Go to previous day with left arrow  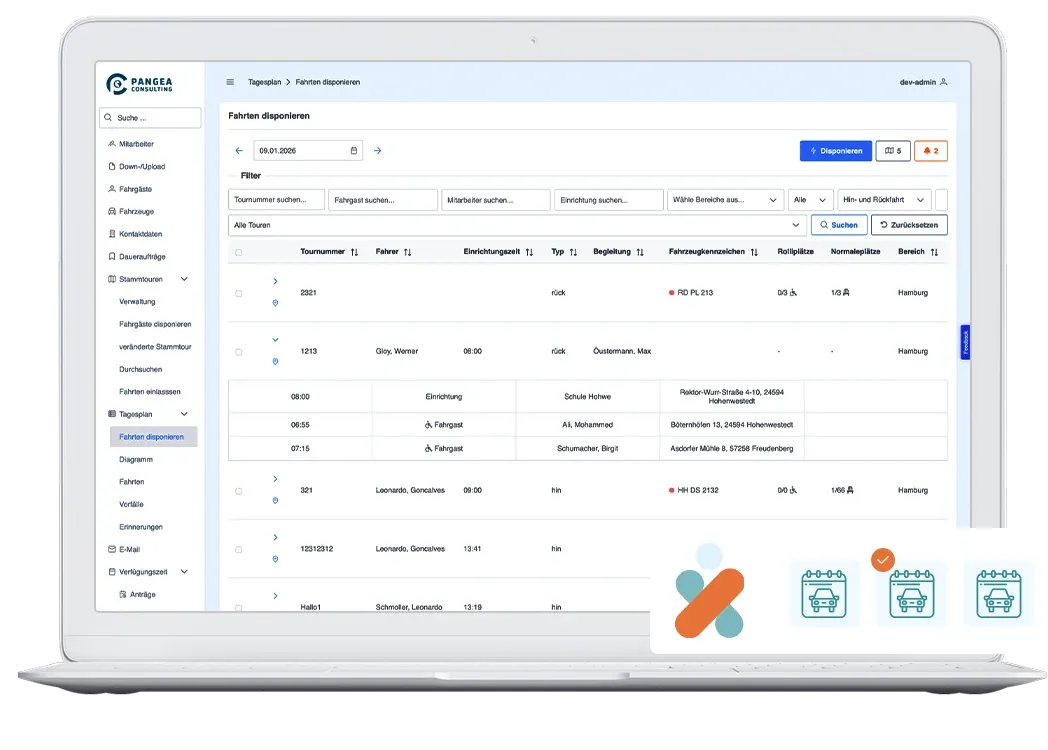click(x=239, y=151)
